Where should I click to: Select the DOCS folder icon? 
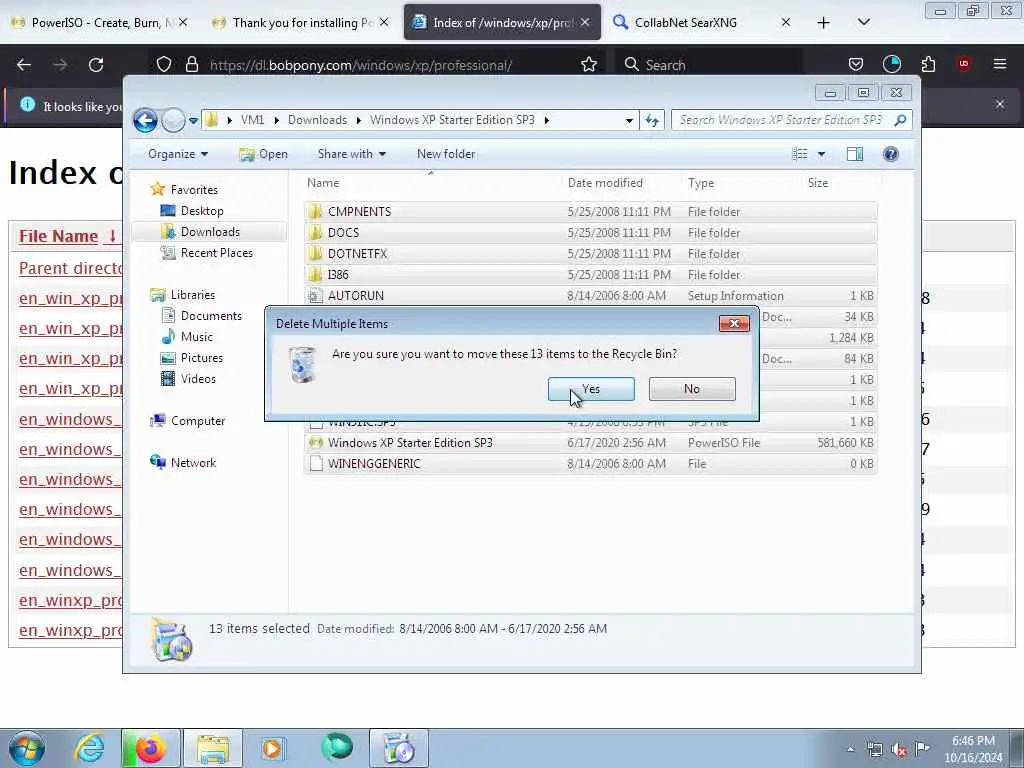(x=315, y=232)
